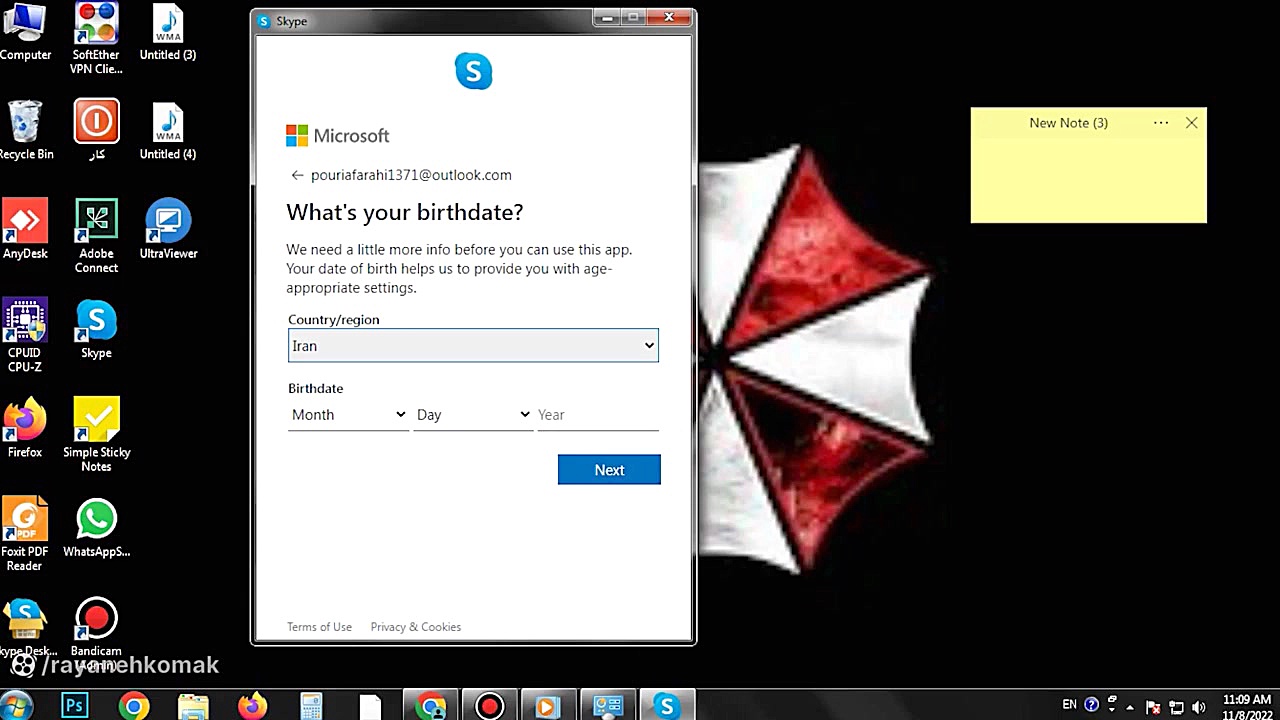Select the Simple Sticky Notes desktop shortcut
Image resolution: width=1280 pixels, height=720 pixels.
tap(96, 435)
